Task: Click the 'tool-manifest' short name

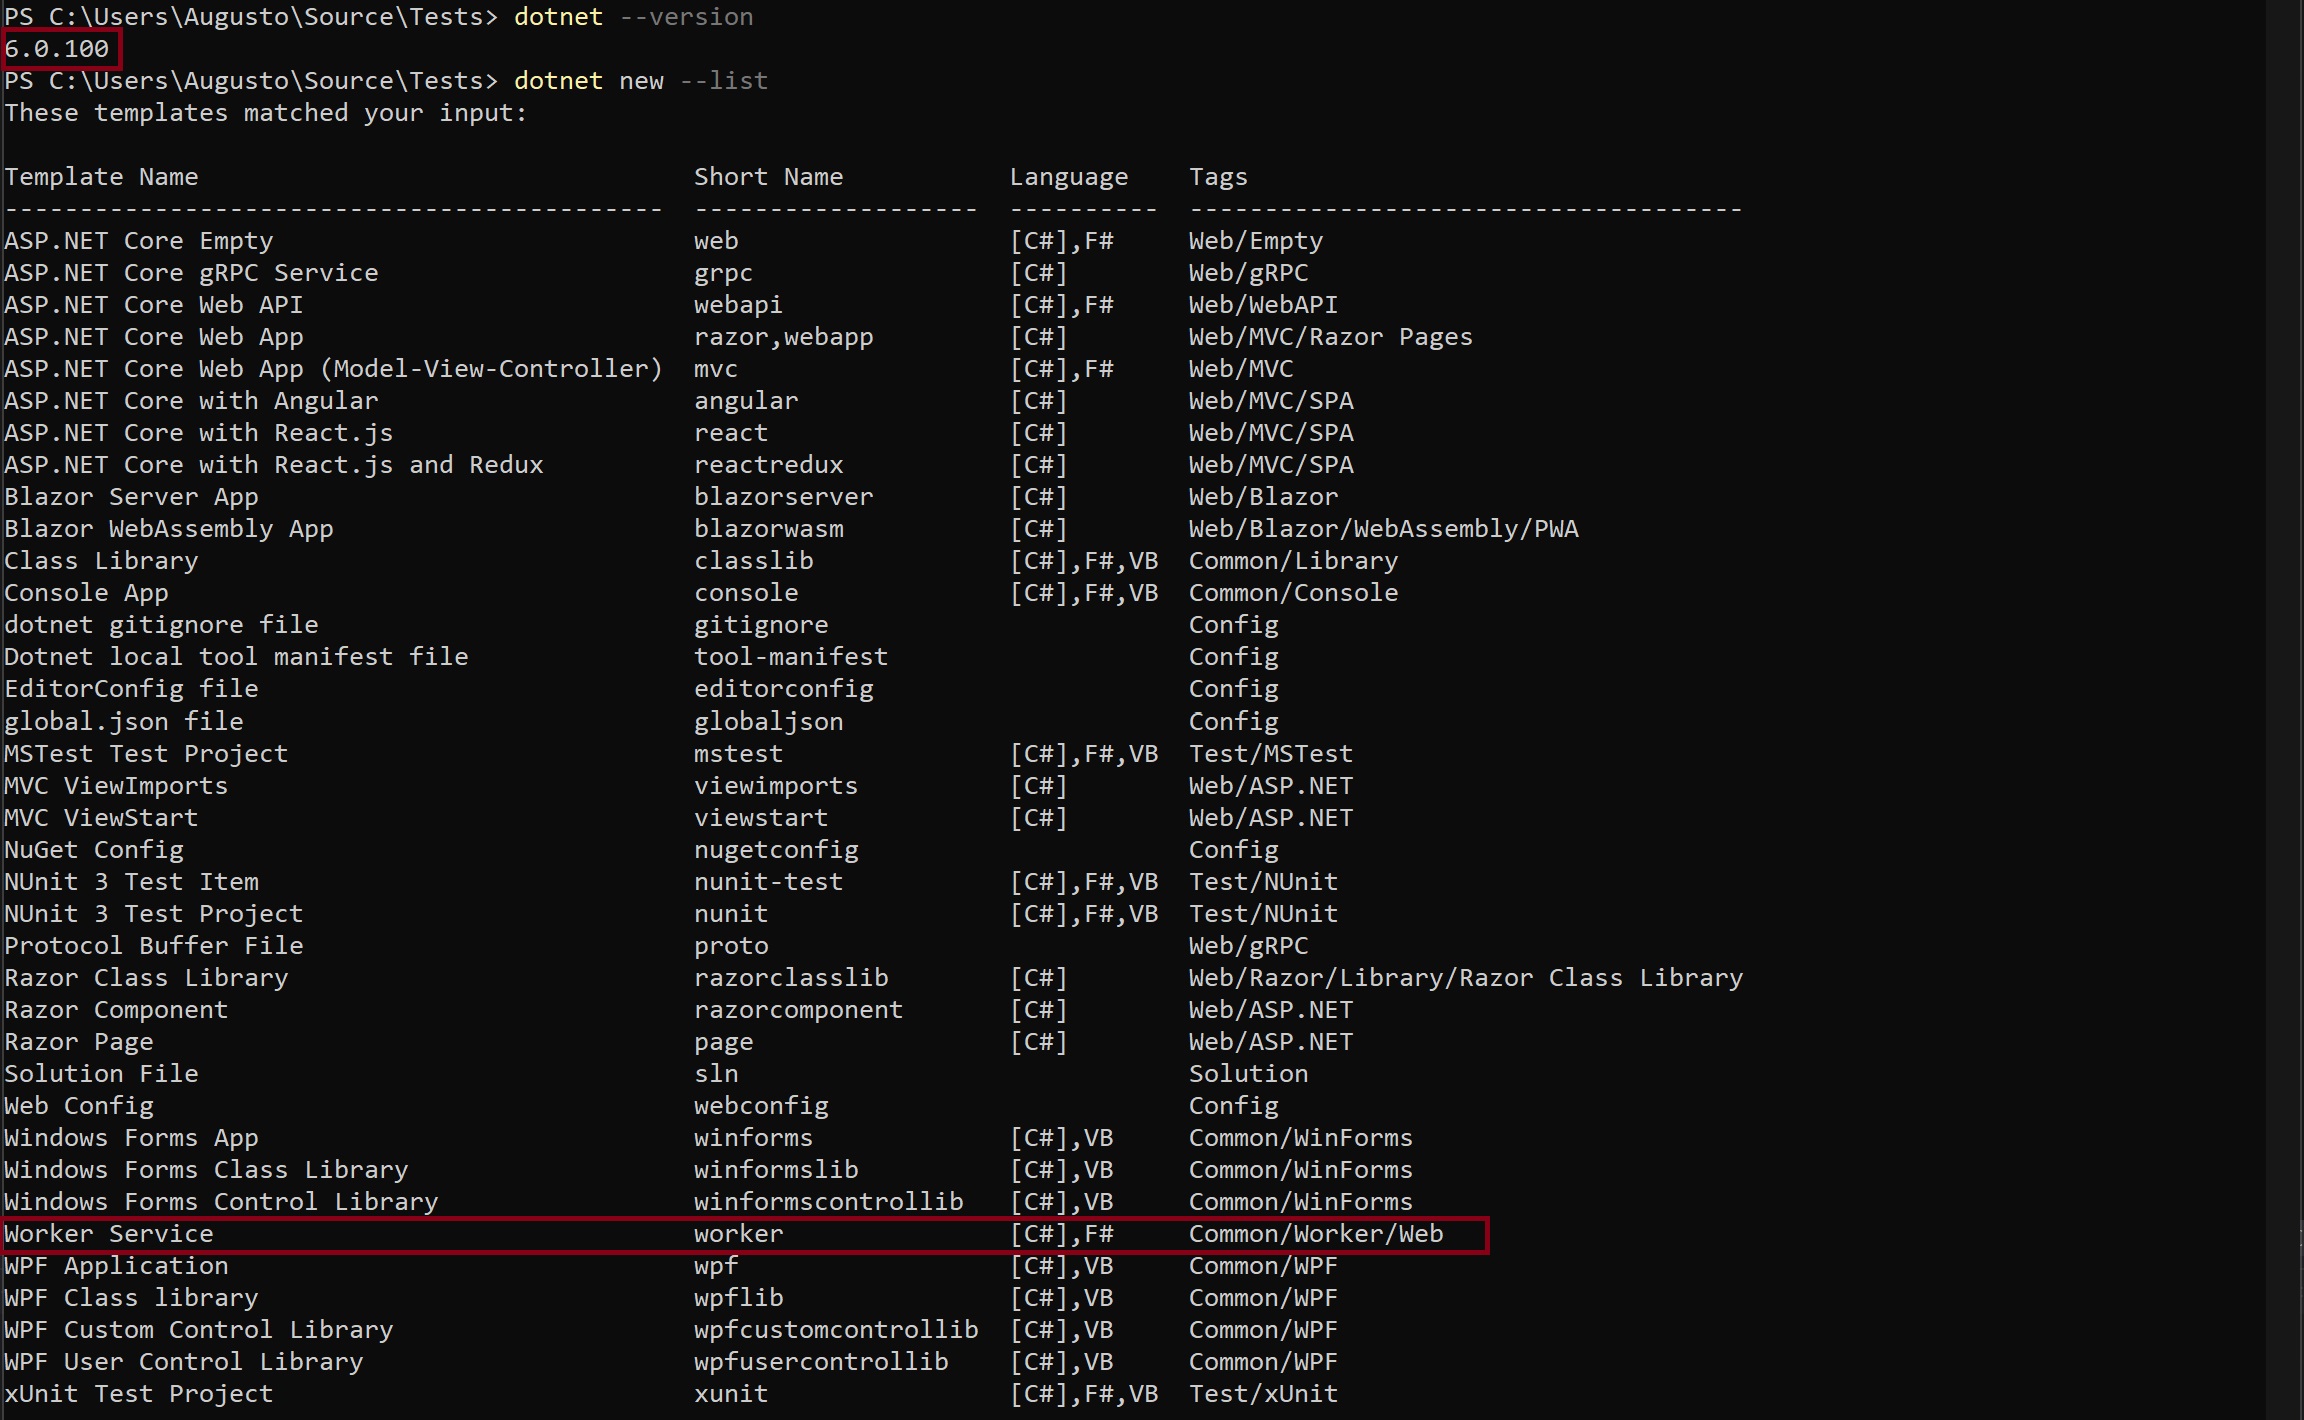Action: click(x=791, y=657)
